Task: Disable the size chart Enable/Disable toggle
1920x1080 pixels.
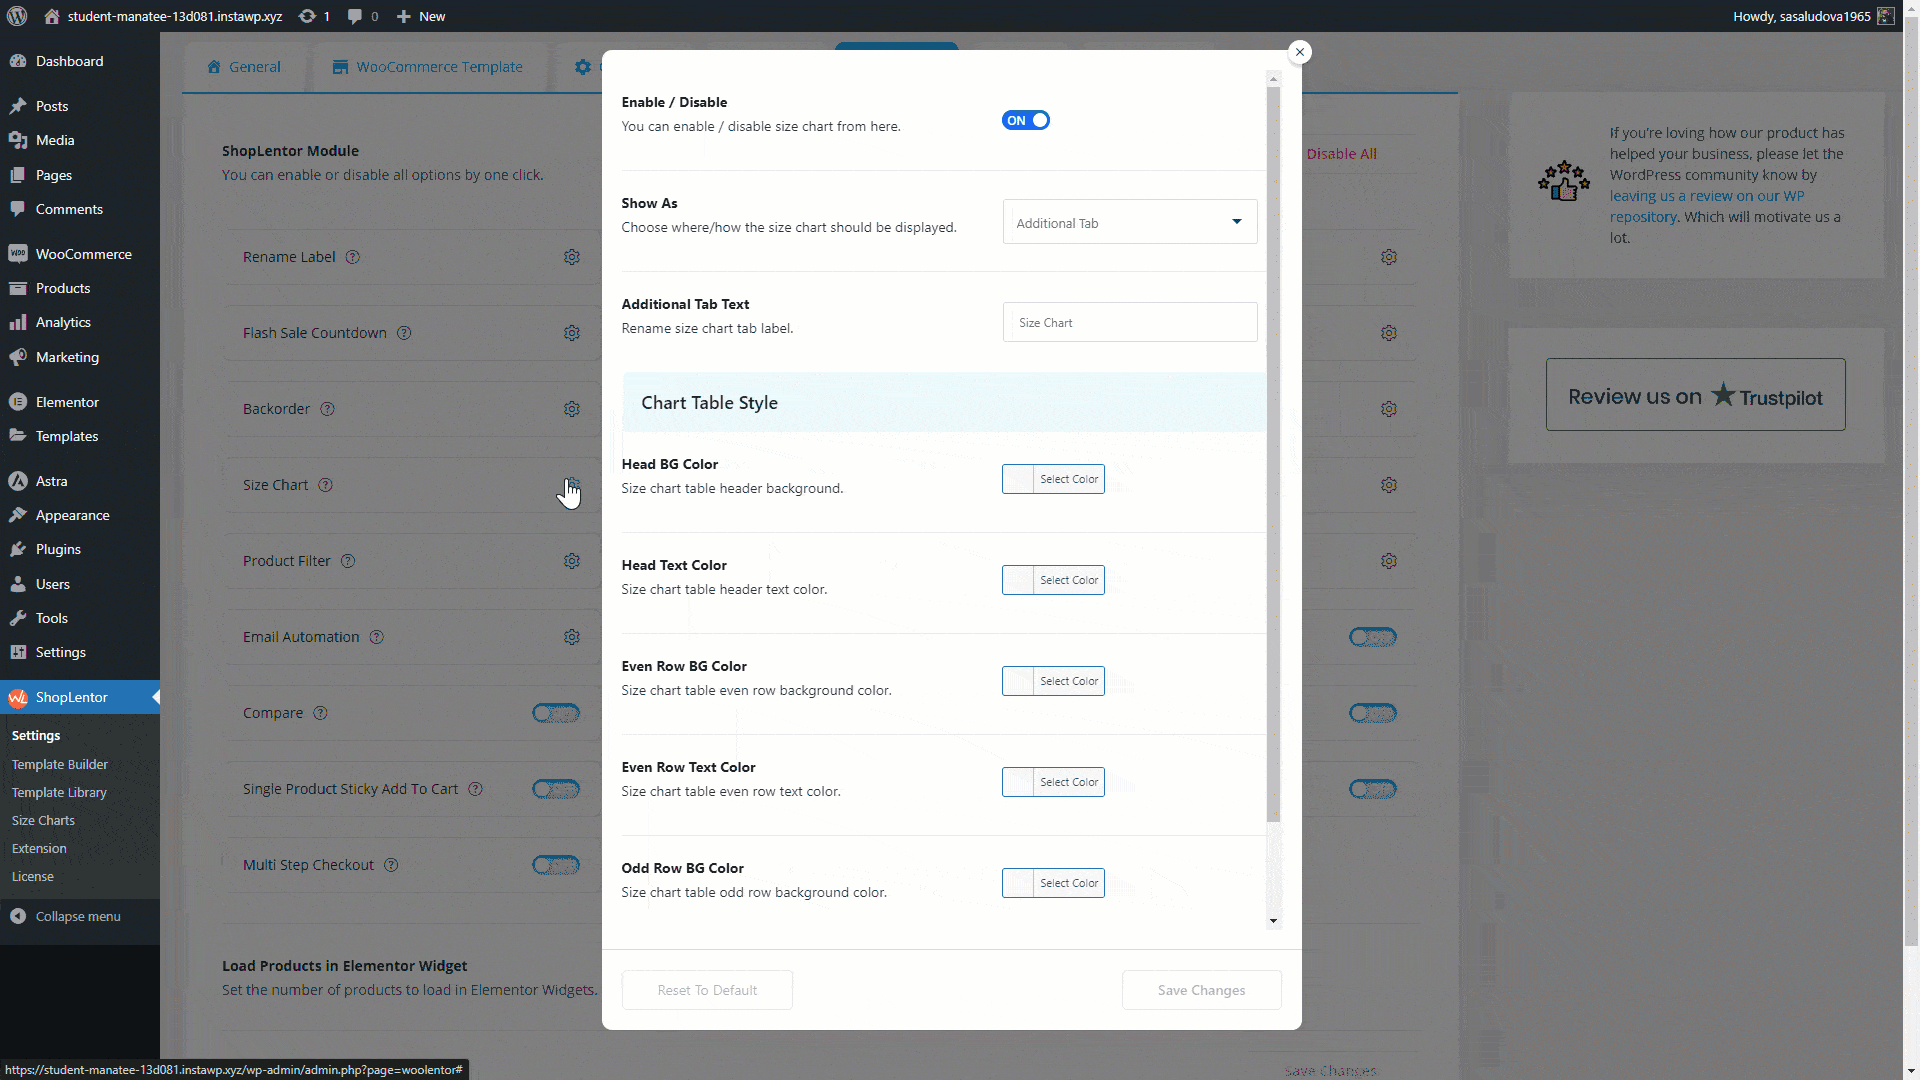Action: [1025, 120]
